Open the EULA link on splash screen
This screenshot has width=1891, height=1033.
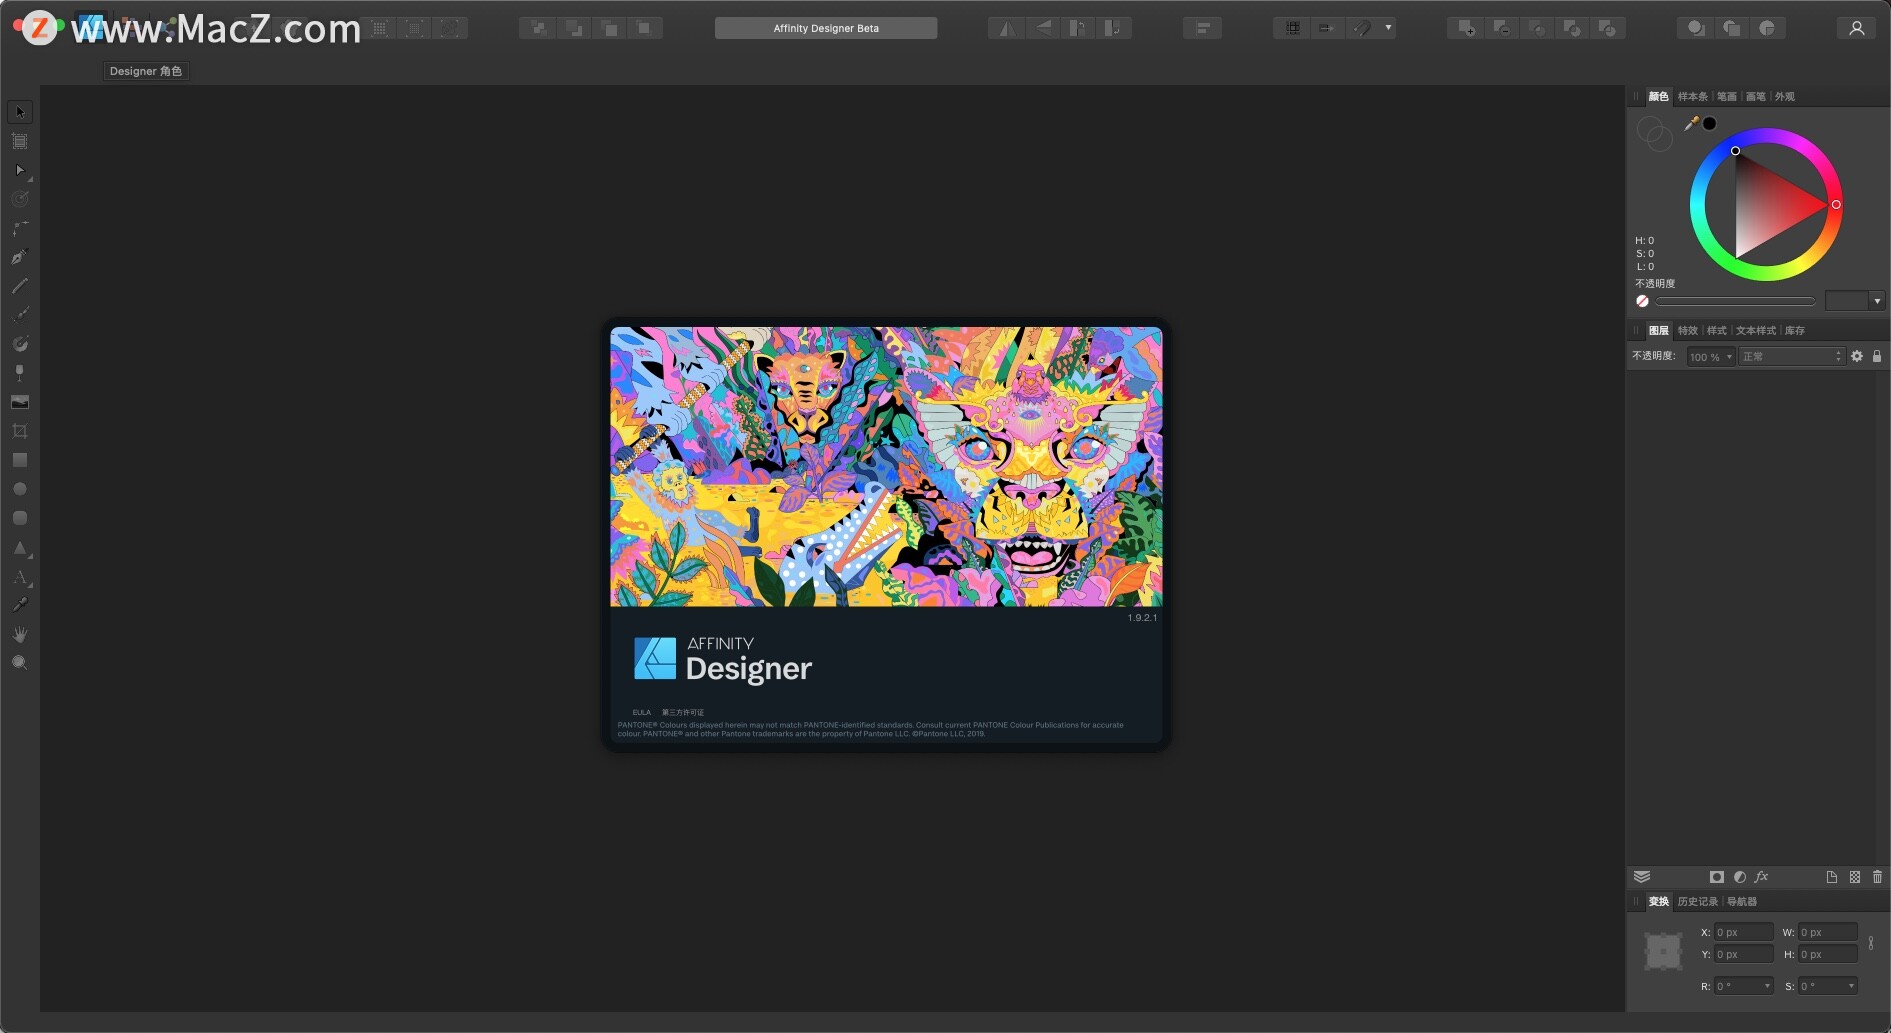[642, 713]
